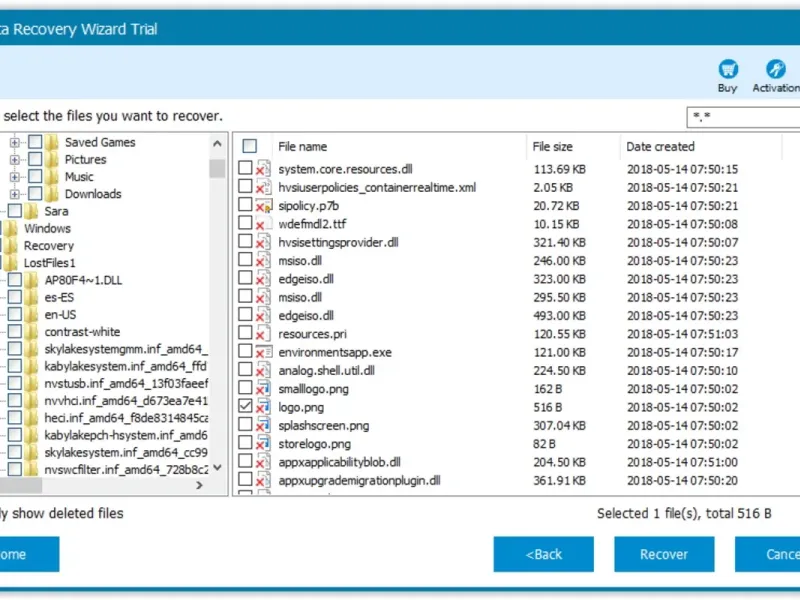Click file icon beside hvsisettingsprovider.dll

[263, 242]
